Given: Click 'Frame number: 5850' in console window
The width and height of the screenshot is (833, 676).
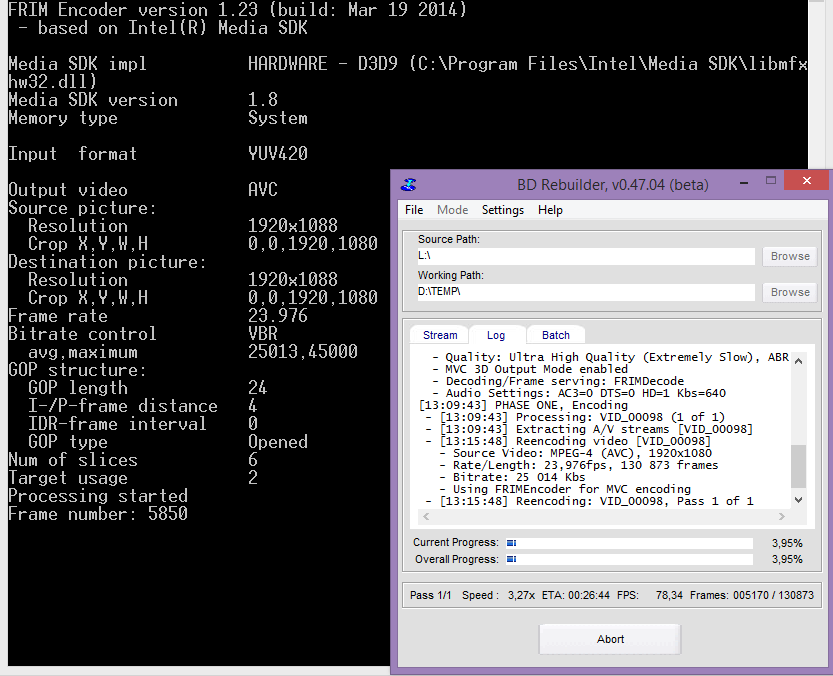Looking at the screenshot, I should point(98,514).
